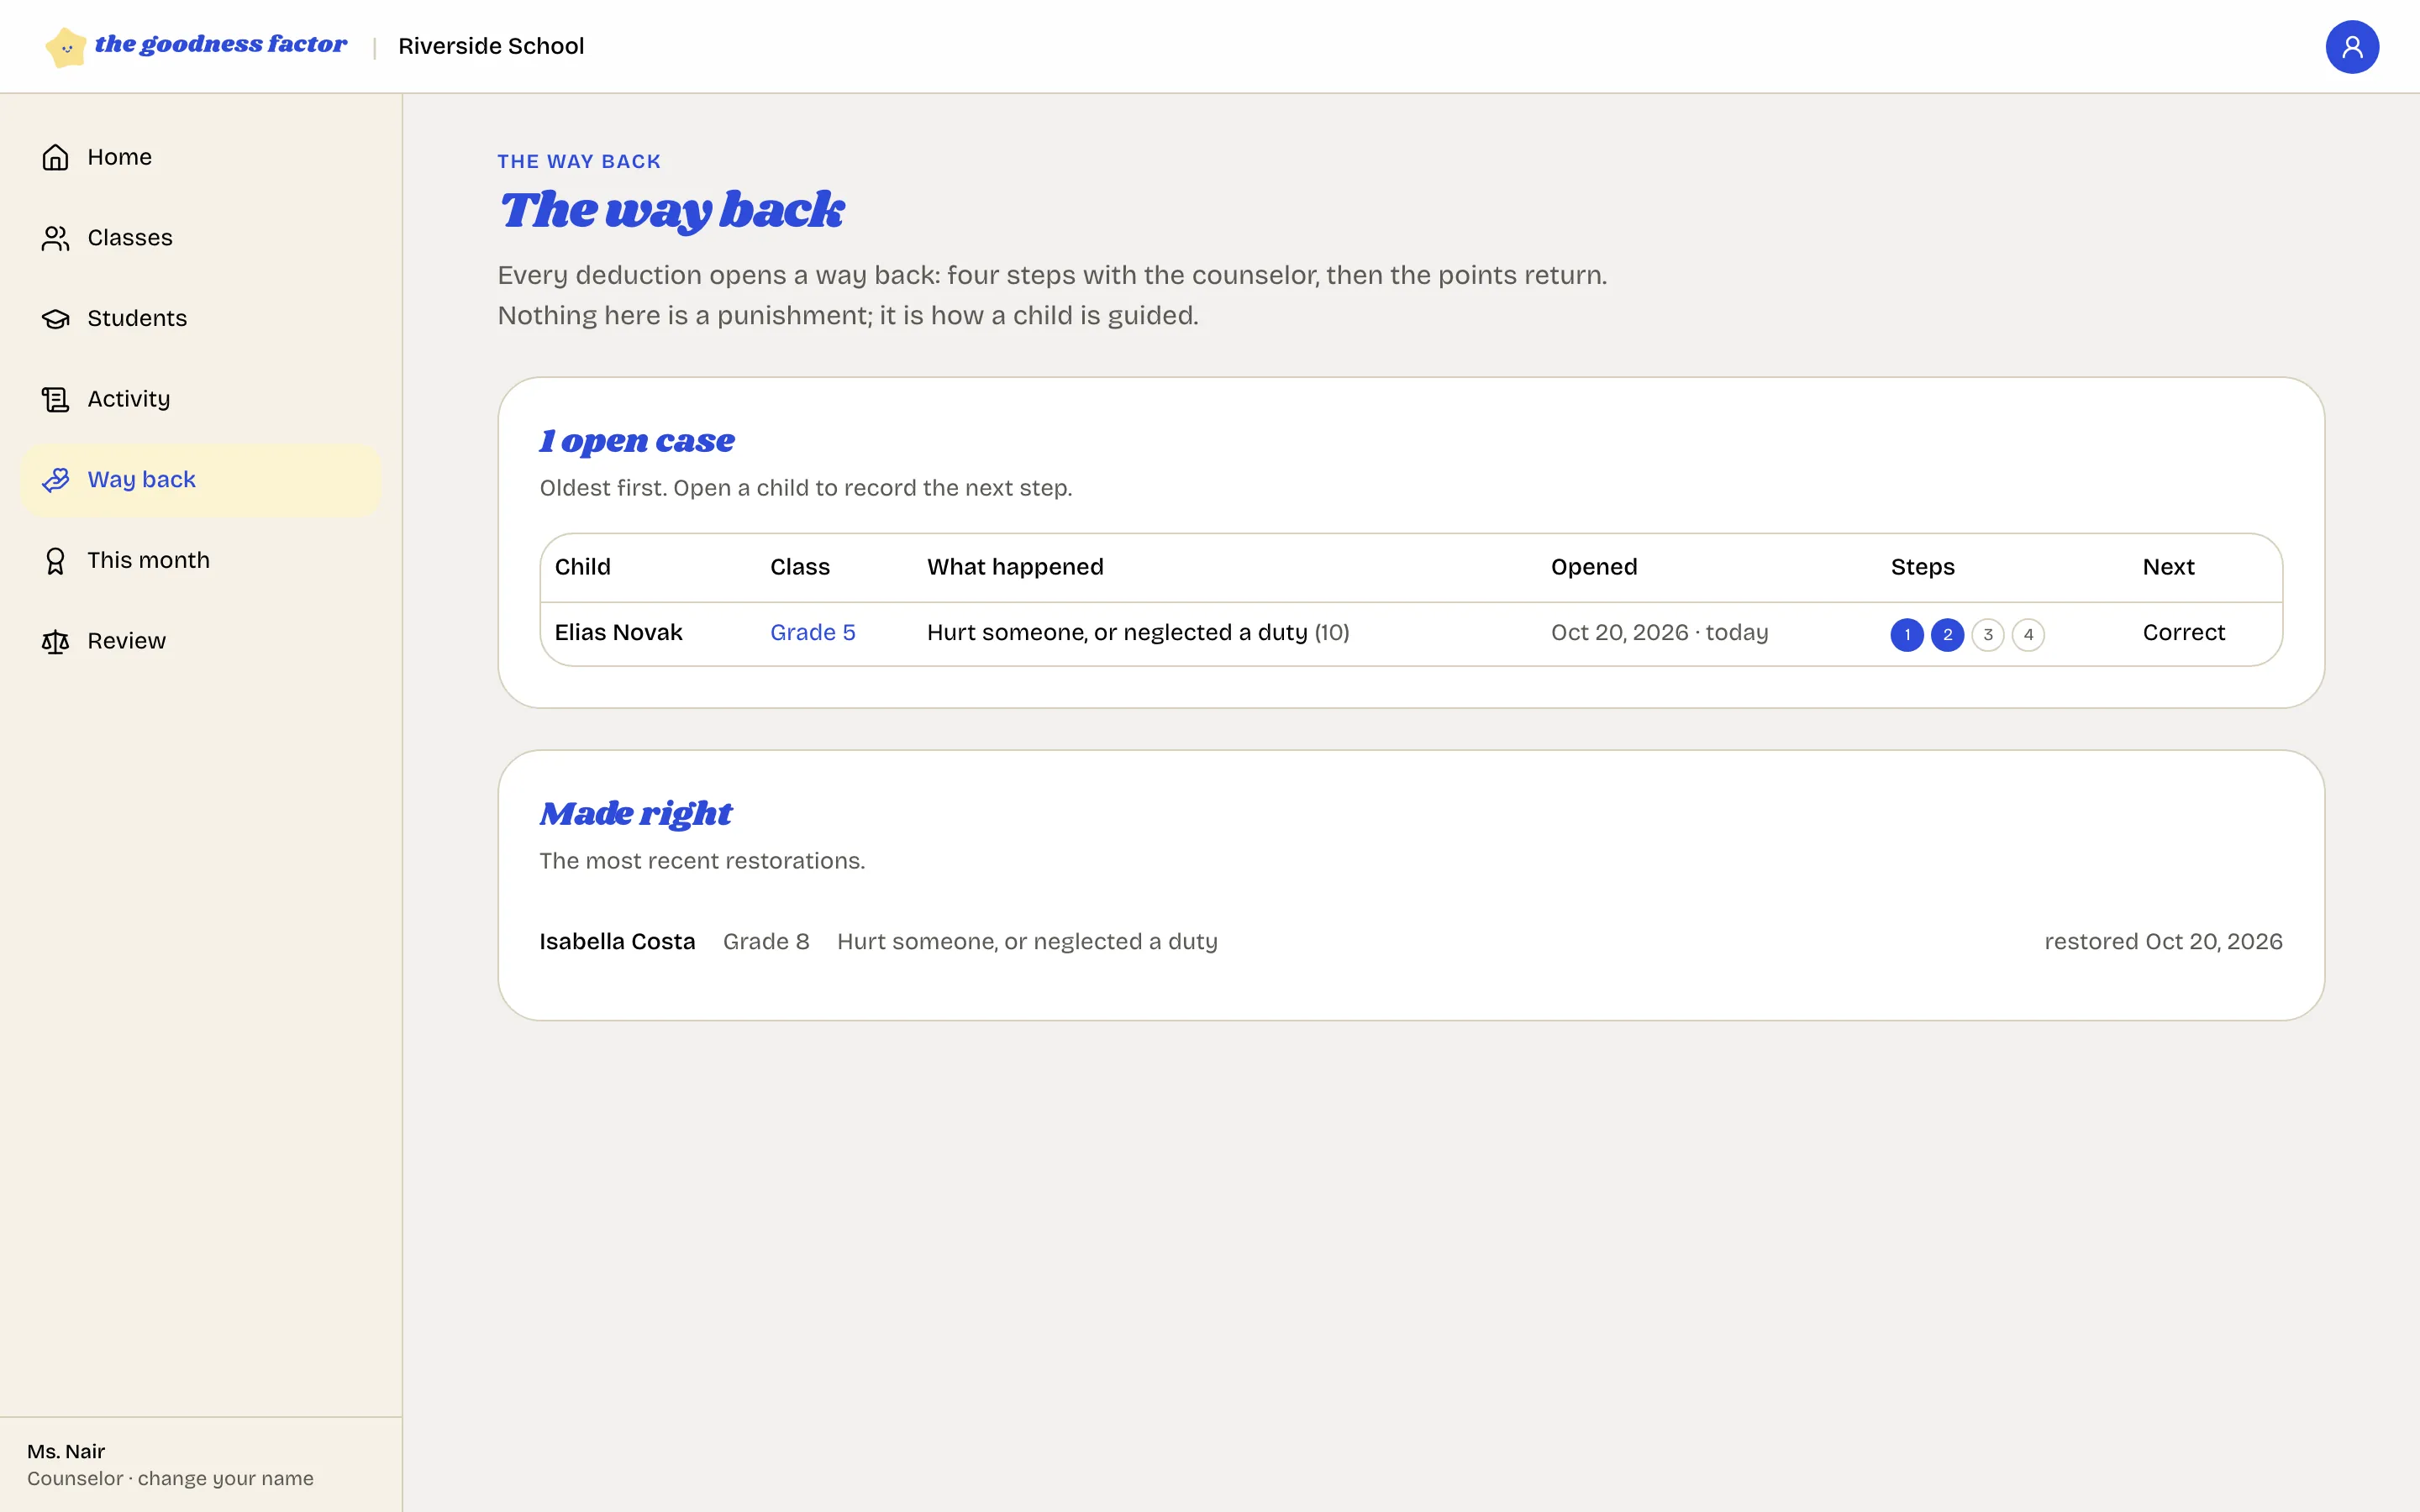Open the Classes section

201,238
